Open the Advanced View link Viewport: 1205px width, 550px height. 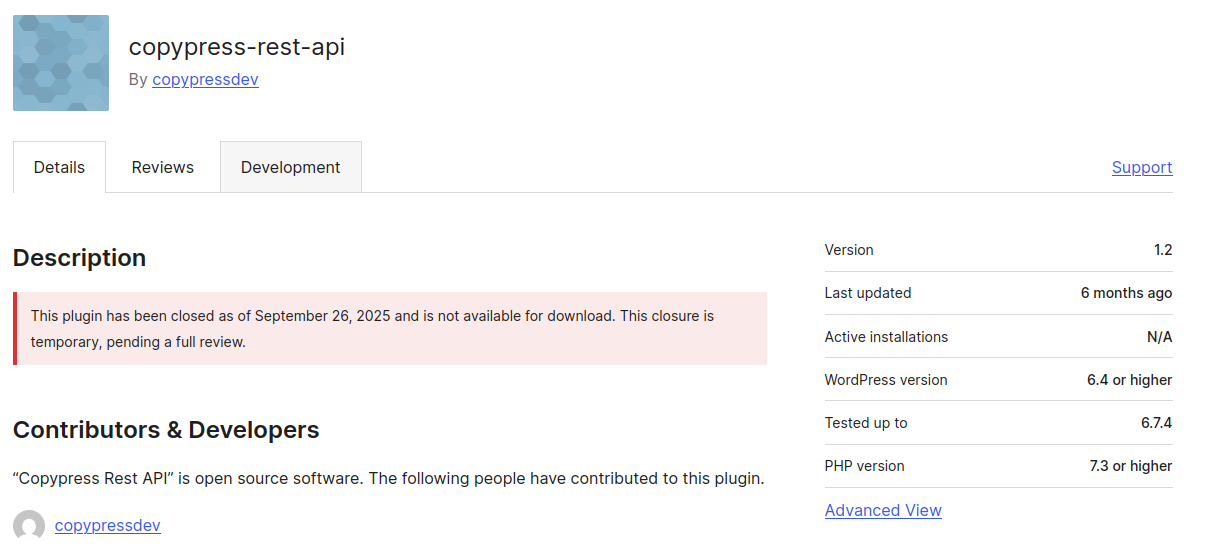tap(883, 510)
